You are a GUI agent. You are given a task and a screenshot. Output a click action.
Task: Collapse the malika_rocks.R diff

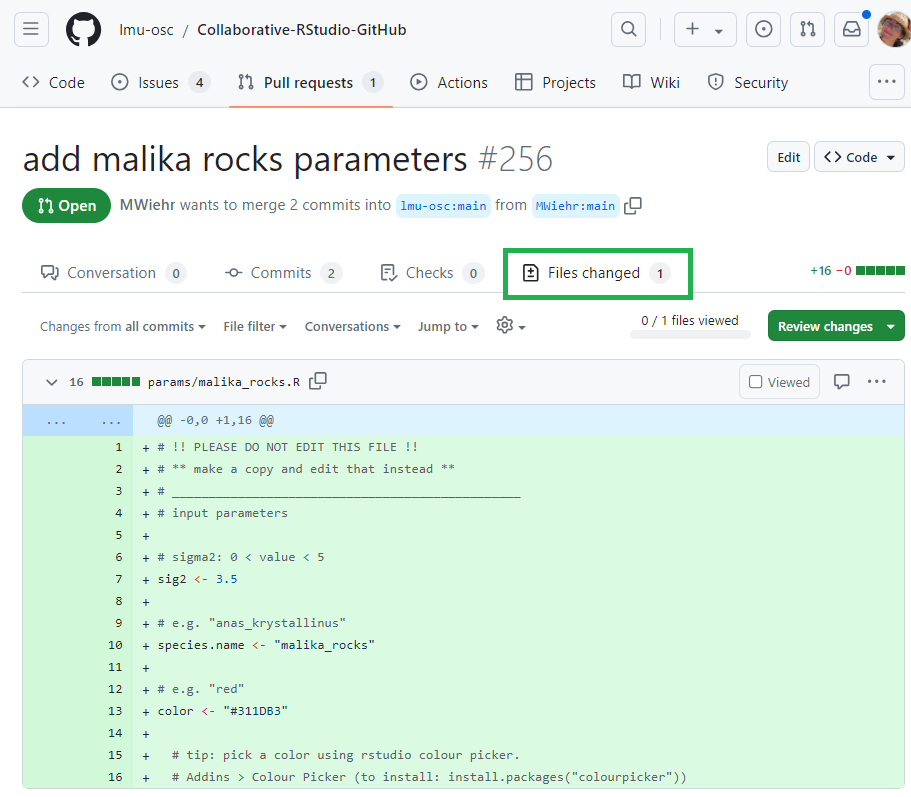(x=51, y=381)
